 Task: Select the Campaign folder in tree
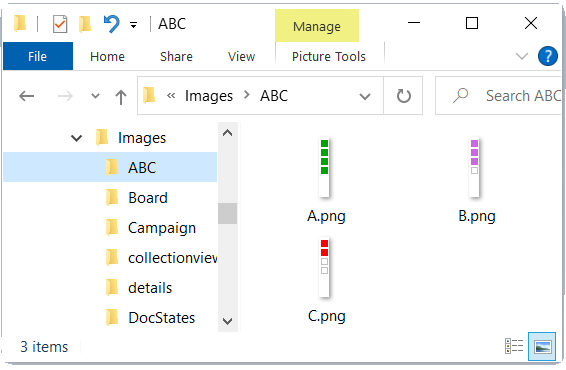(x=161, y=228)
